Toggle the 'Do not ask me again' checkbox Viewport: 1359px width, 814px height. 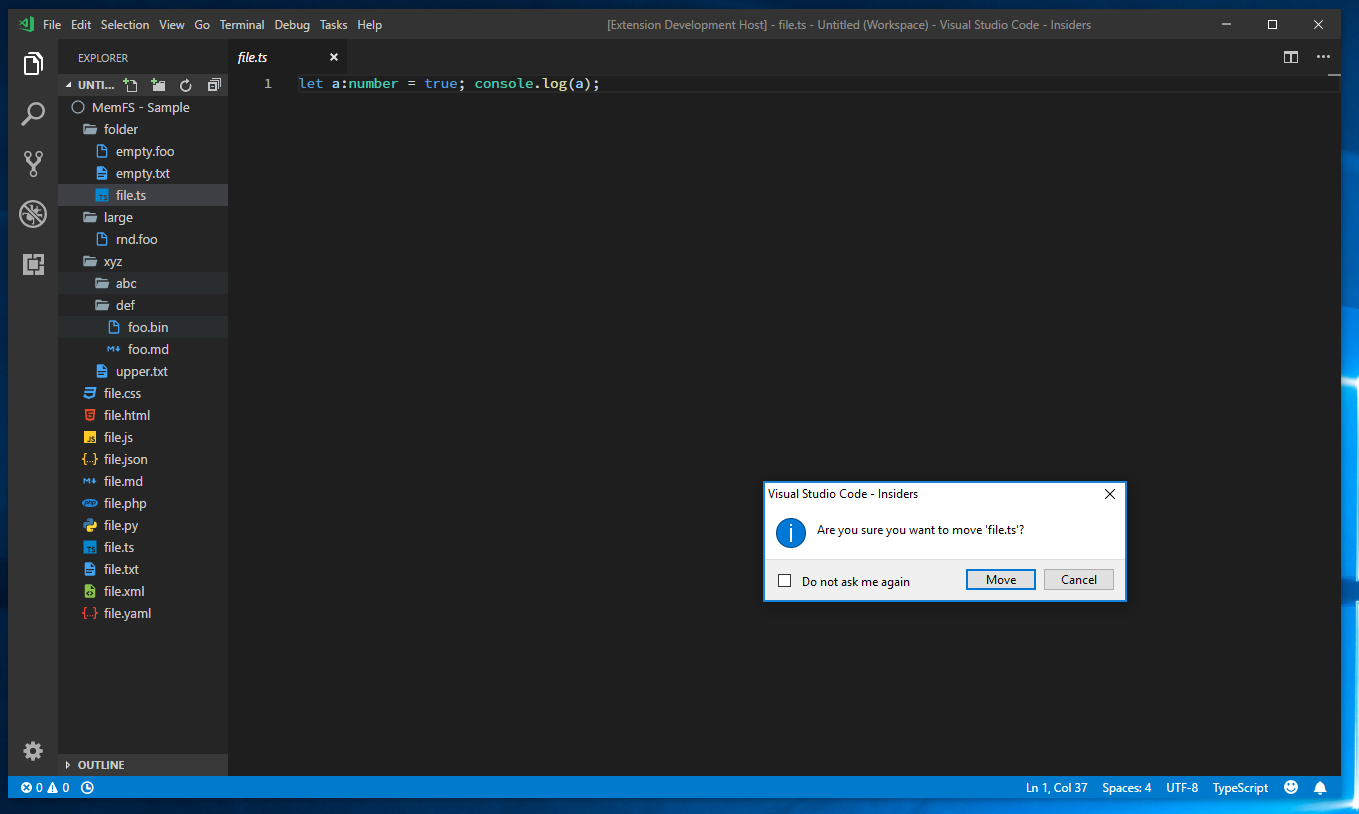point(784,579)
